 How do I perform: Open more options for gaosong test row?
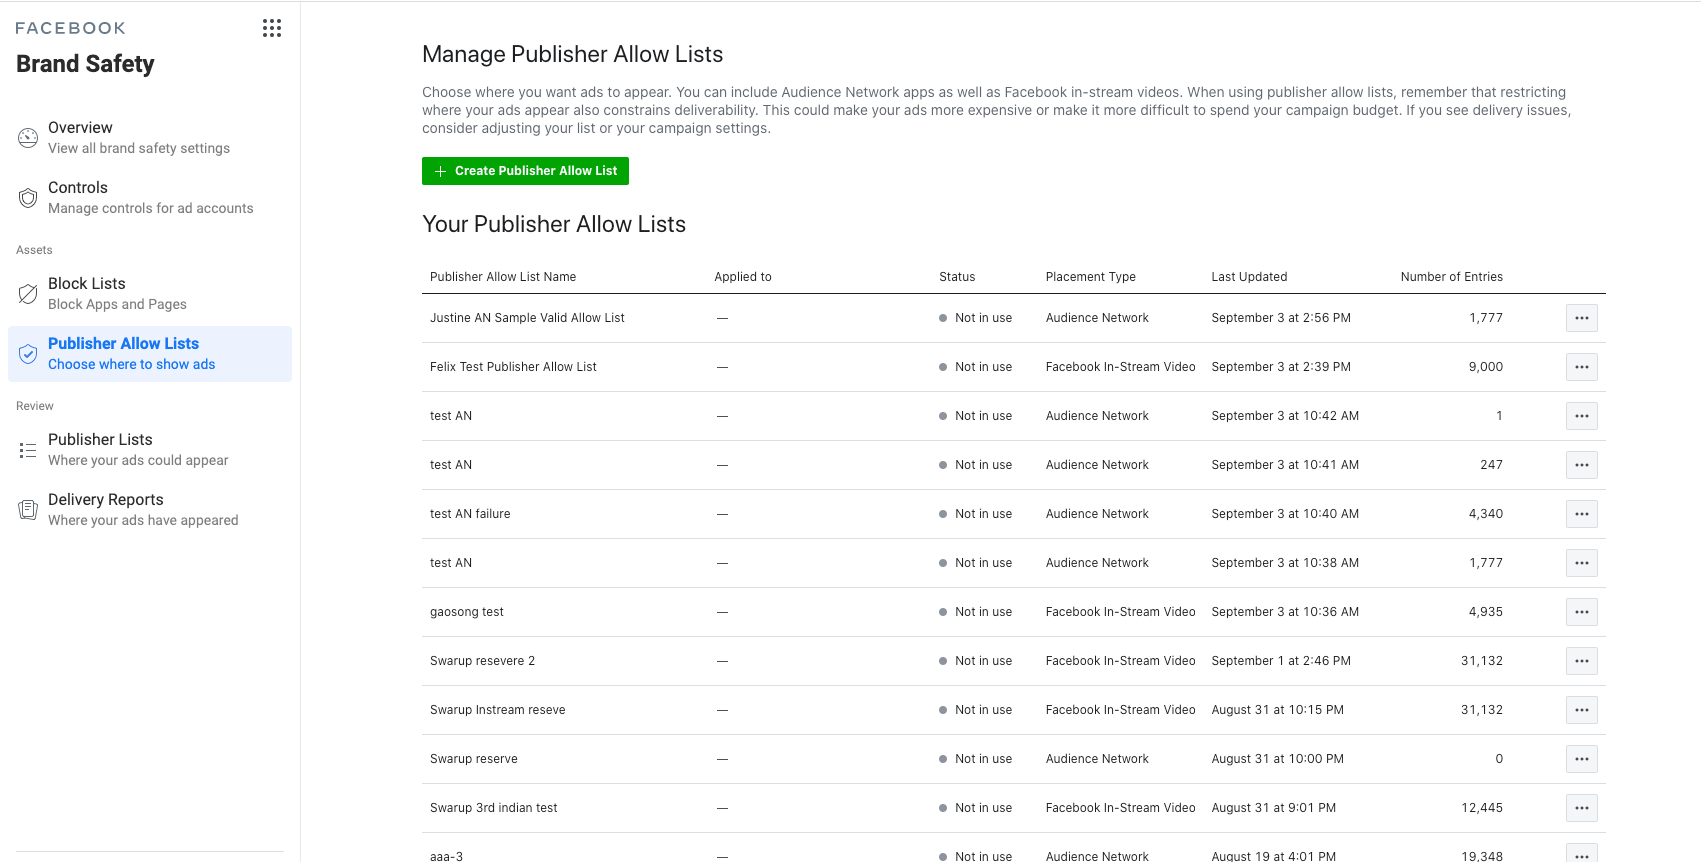(1581, 612)
